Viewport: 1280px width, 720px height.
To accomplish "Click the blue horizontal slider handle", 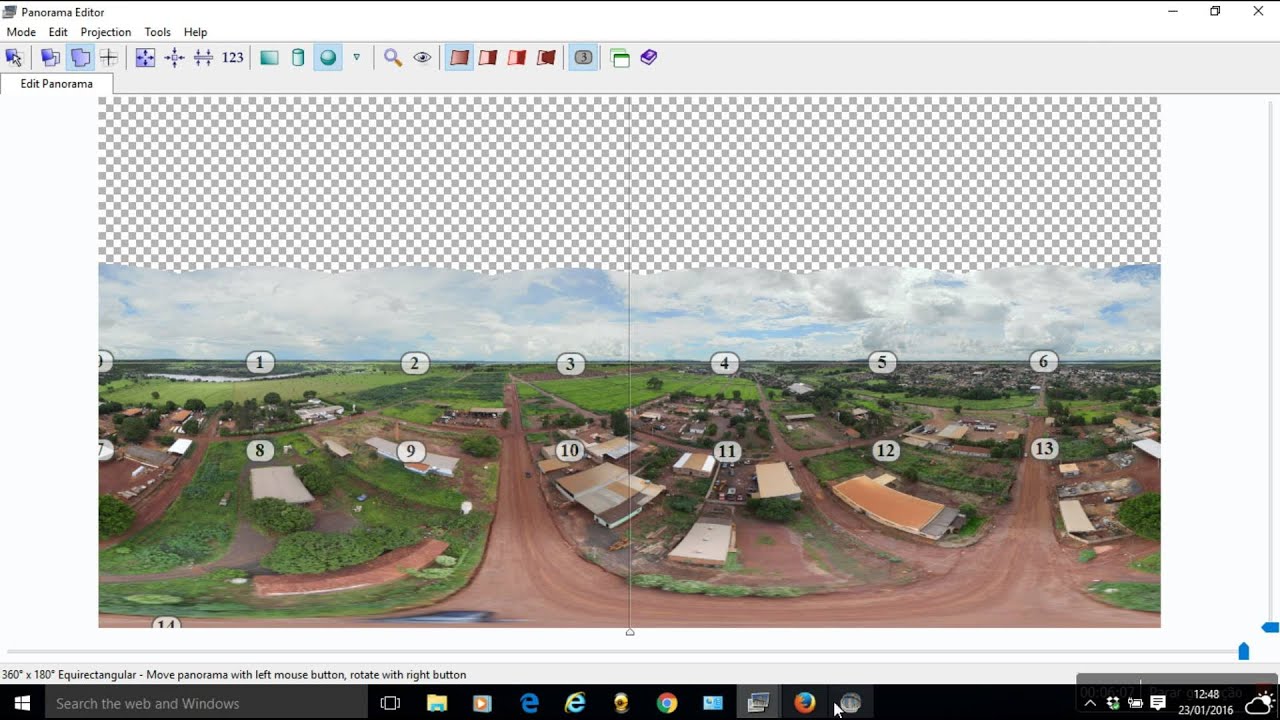I will click(x=1244, y=652).
